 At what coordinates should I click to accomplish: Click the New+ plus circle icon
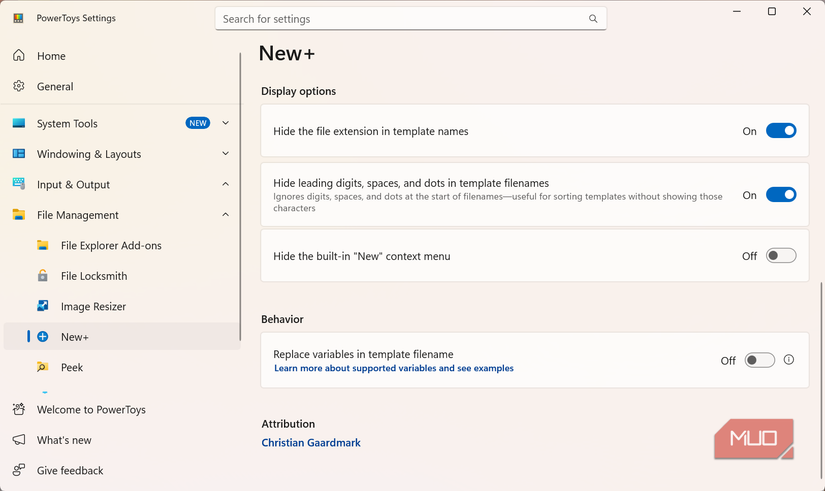pos(43,337)
